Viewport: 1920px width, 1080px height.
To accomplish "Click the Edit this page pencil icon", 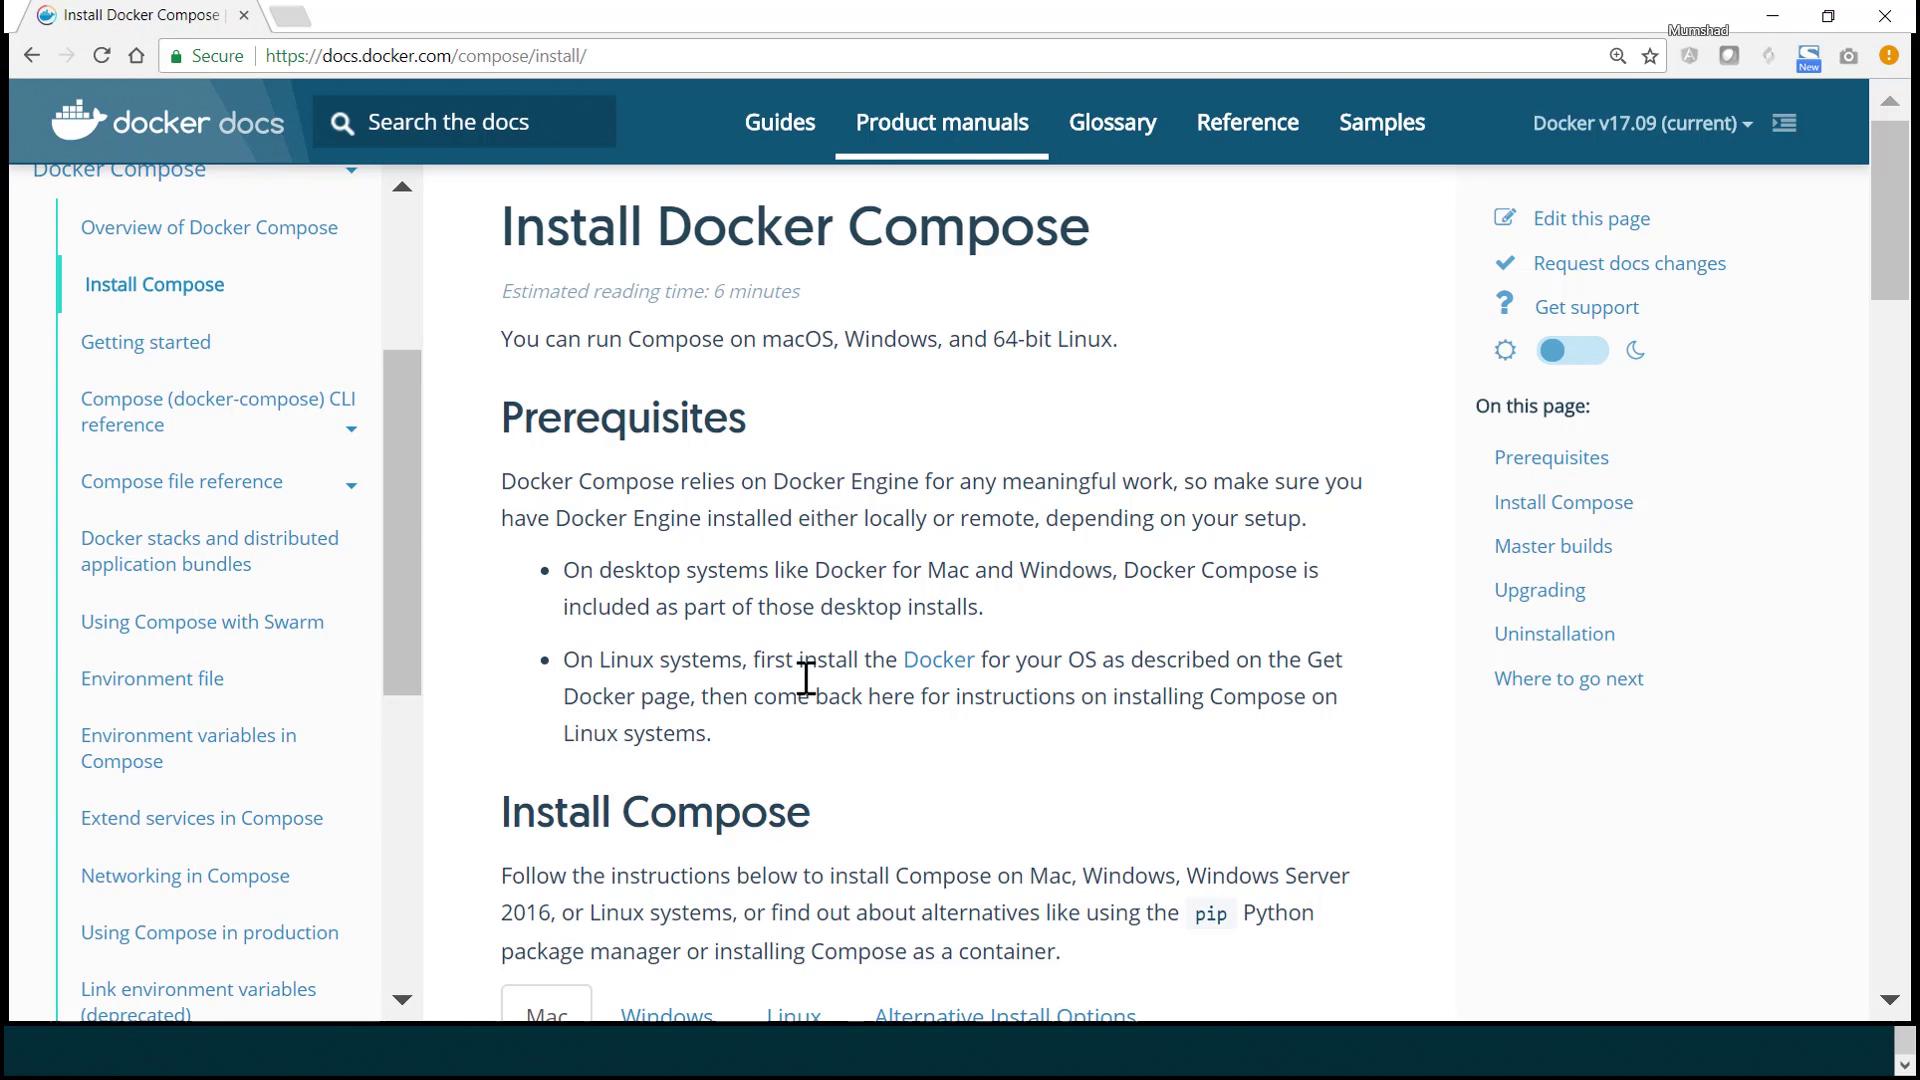I will (x=1504, y=218).
